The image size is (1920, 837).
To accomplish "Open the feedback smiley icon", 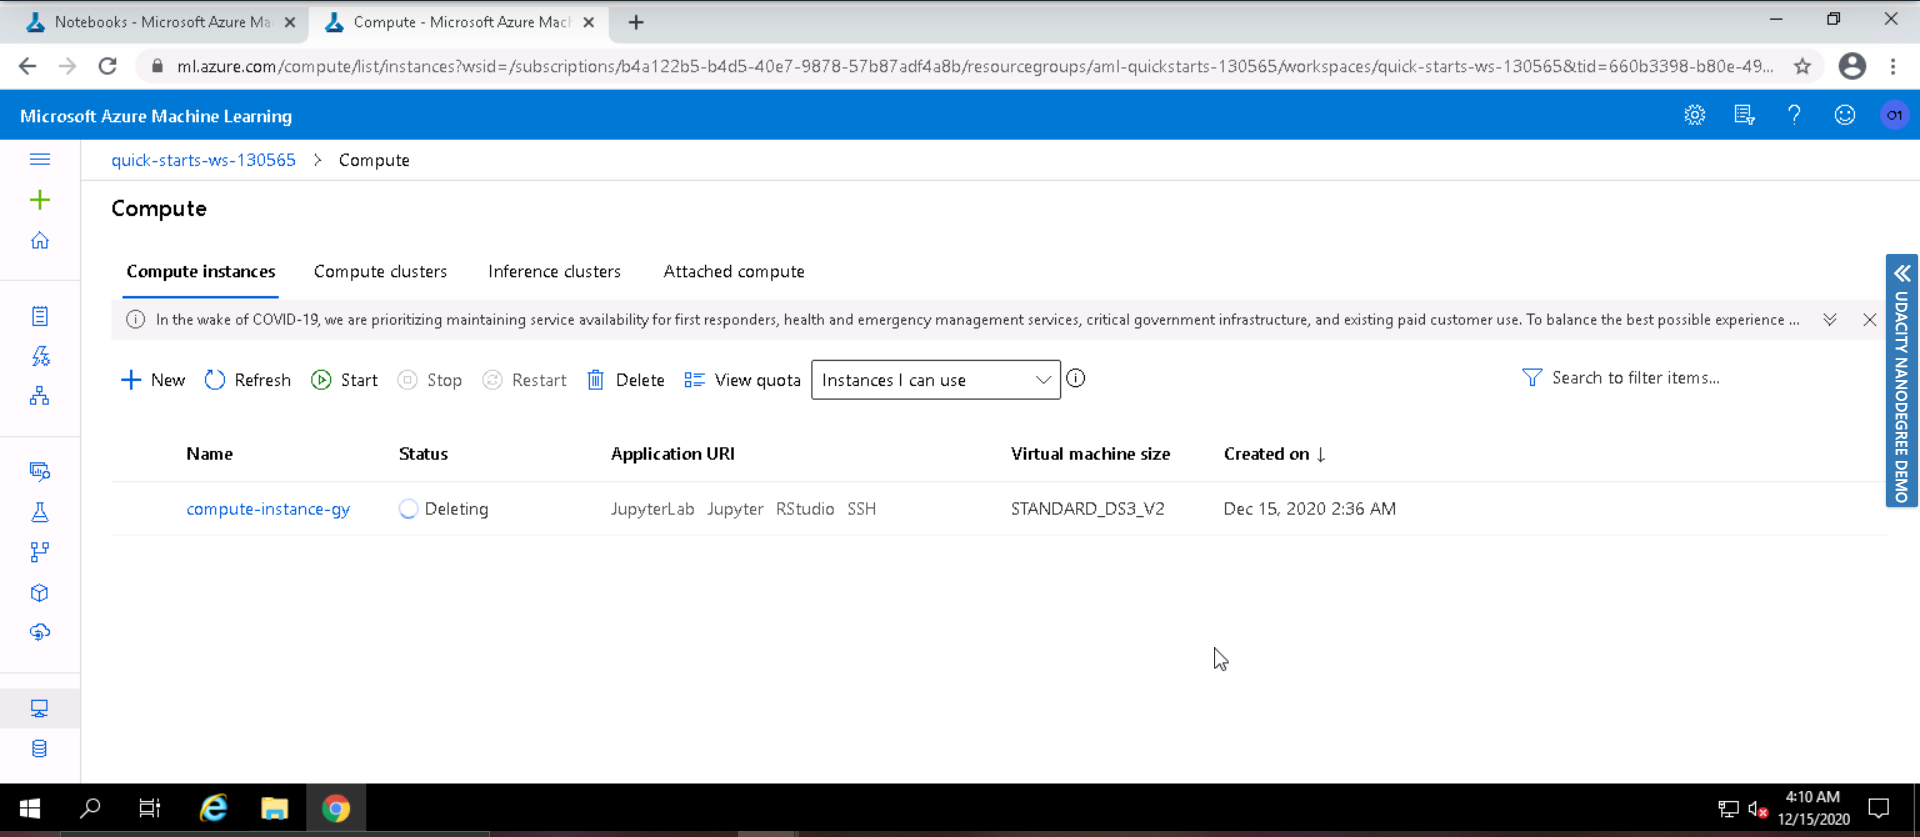I will [1845, 115].
